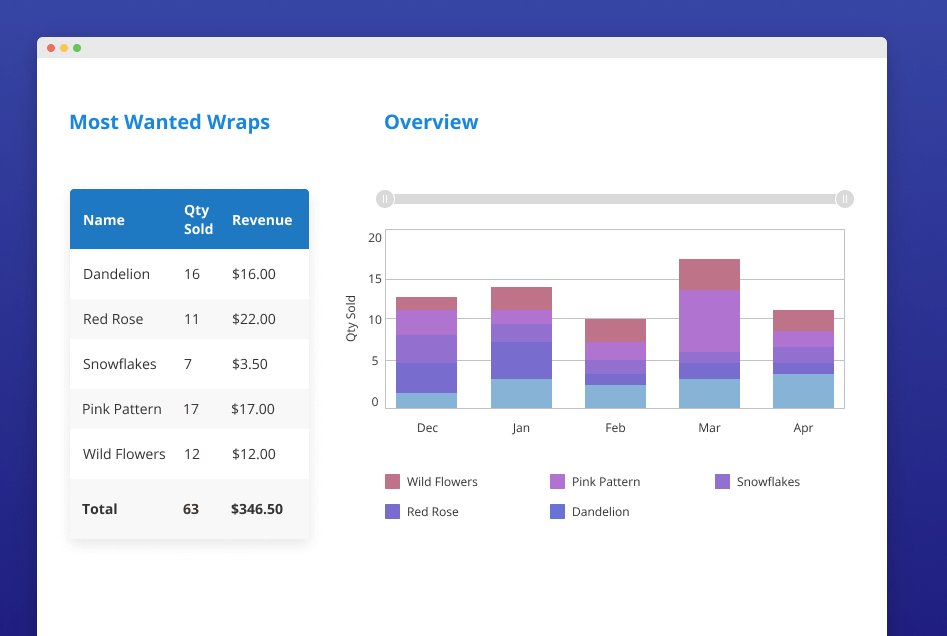Sort table by Revenue column header
The image size is (947, 636).
point(262,220)
